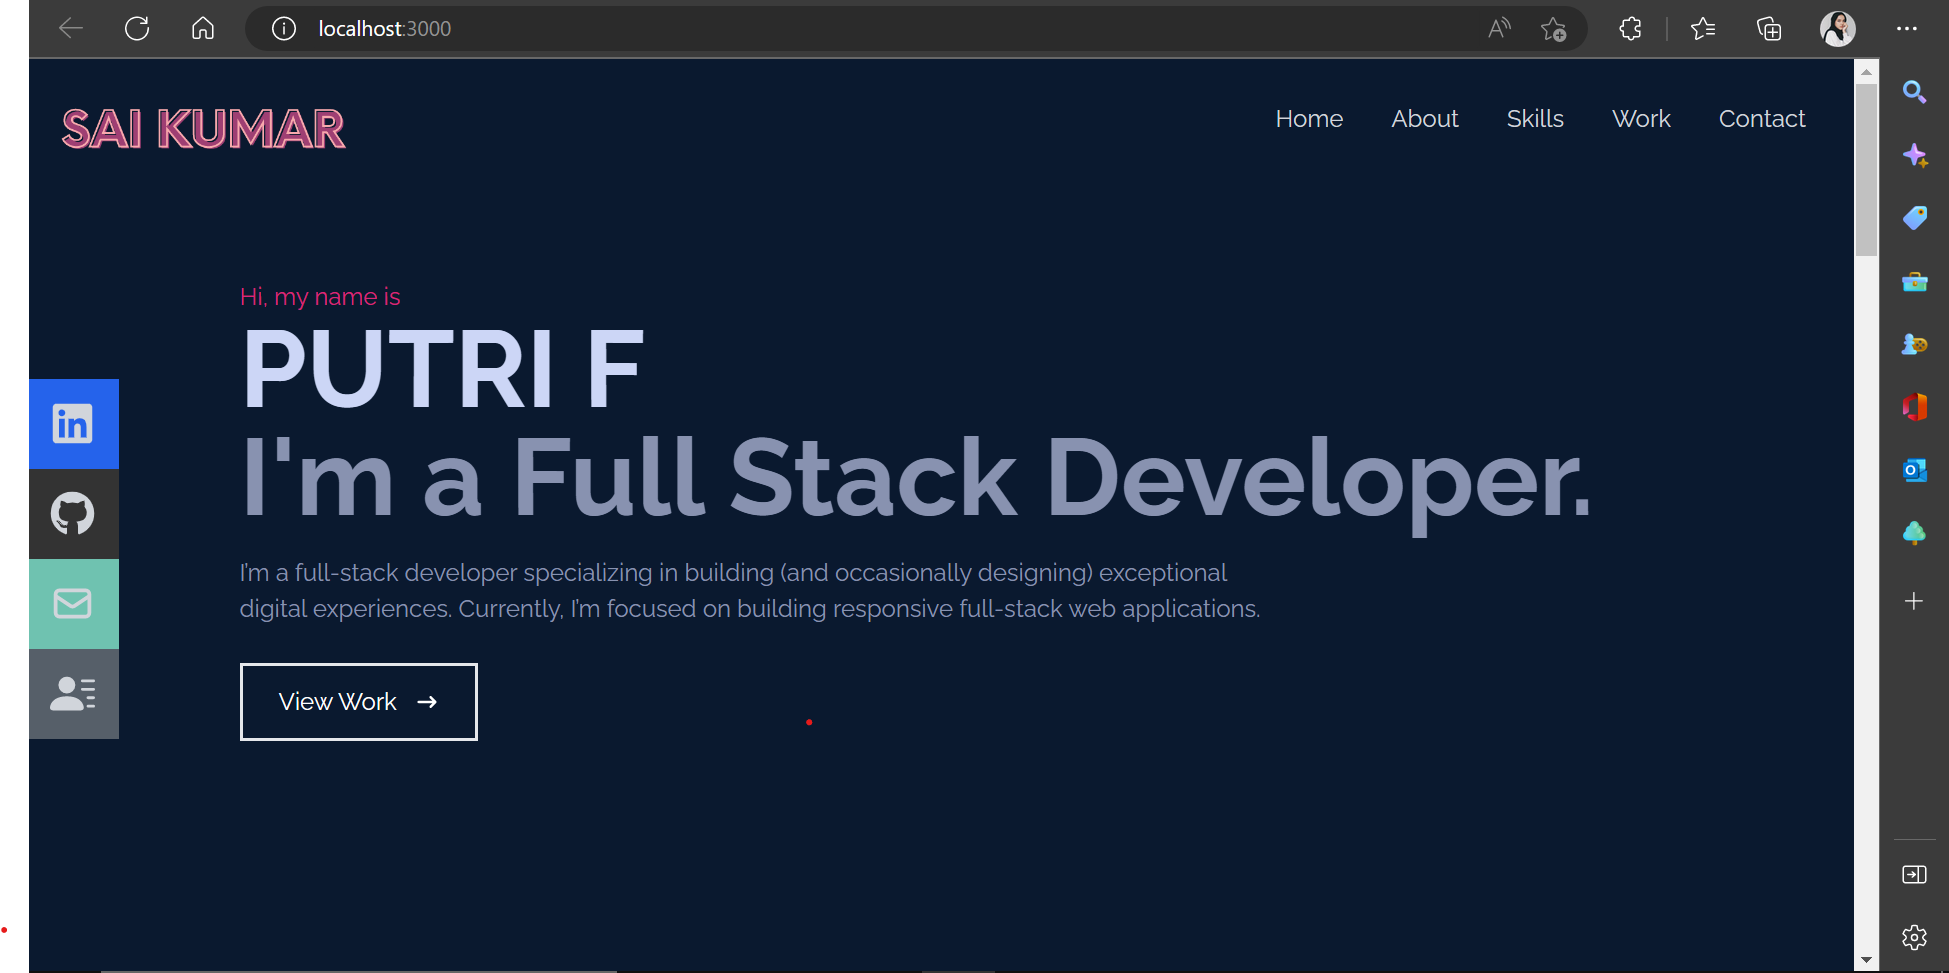Open the LinkedIn profile icon
The image size is (1949, 973).
(x=73, y=423)
